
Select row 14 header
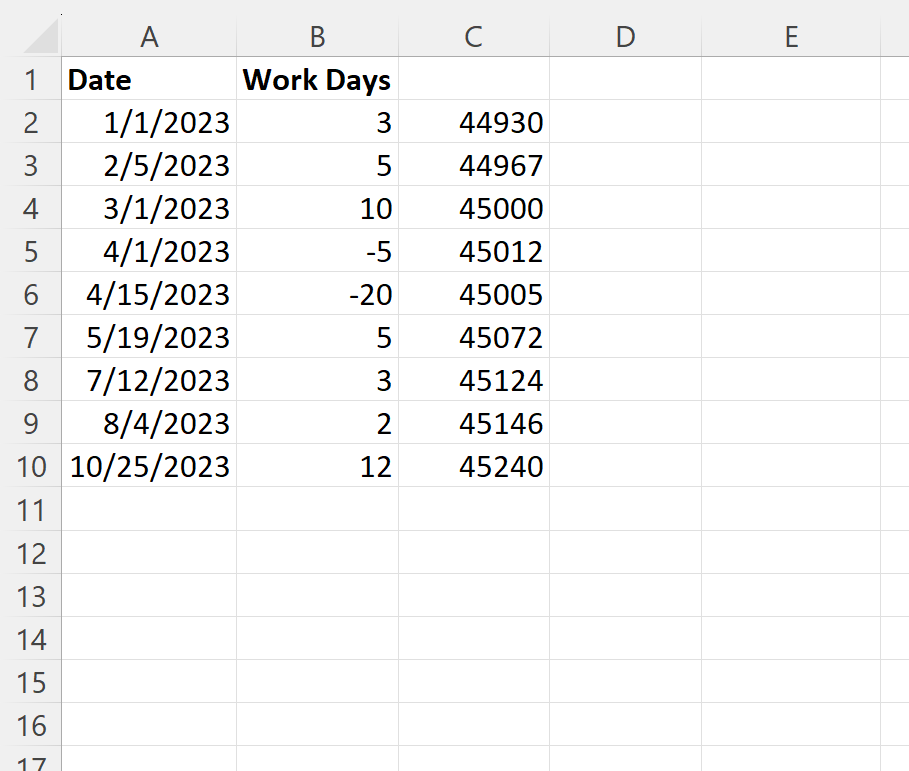tap(30, 639)
